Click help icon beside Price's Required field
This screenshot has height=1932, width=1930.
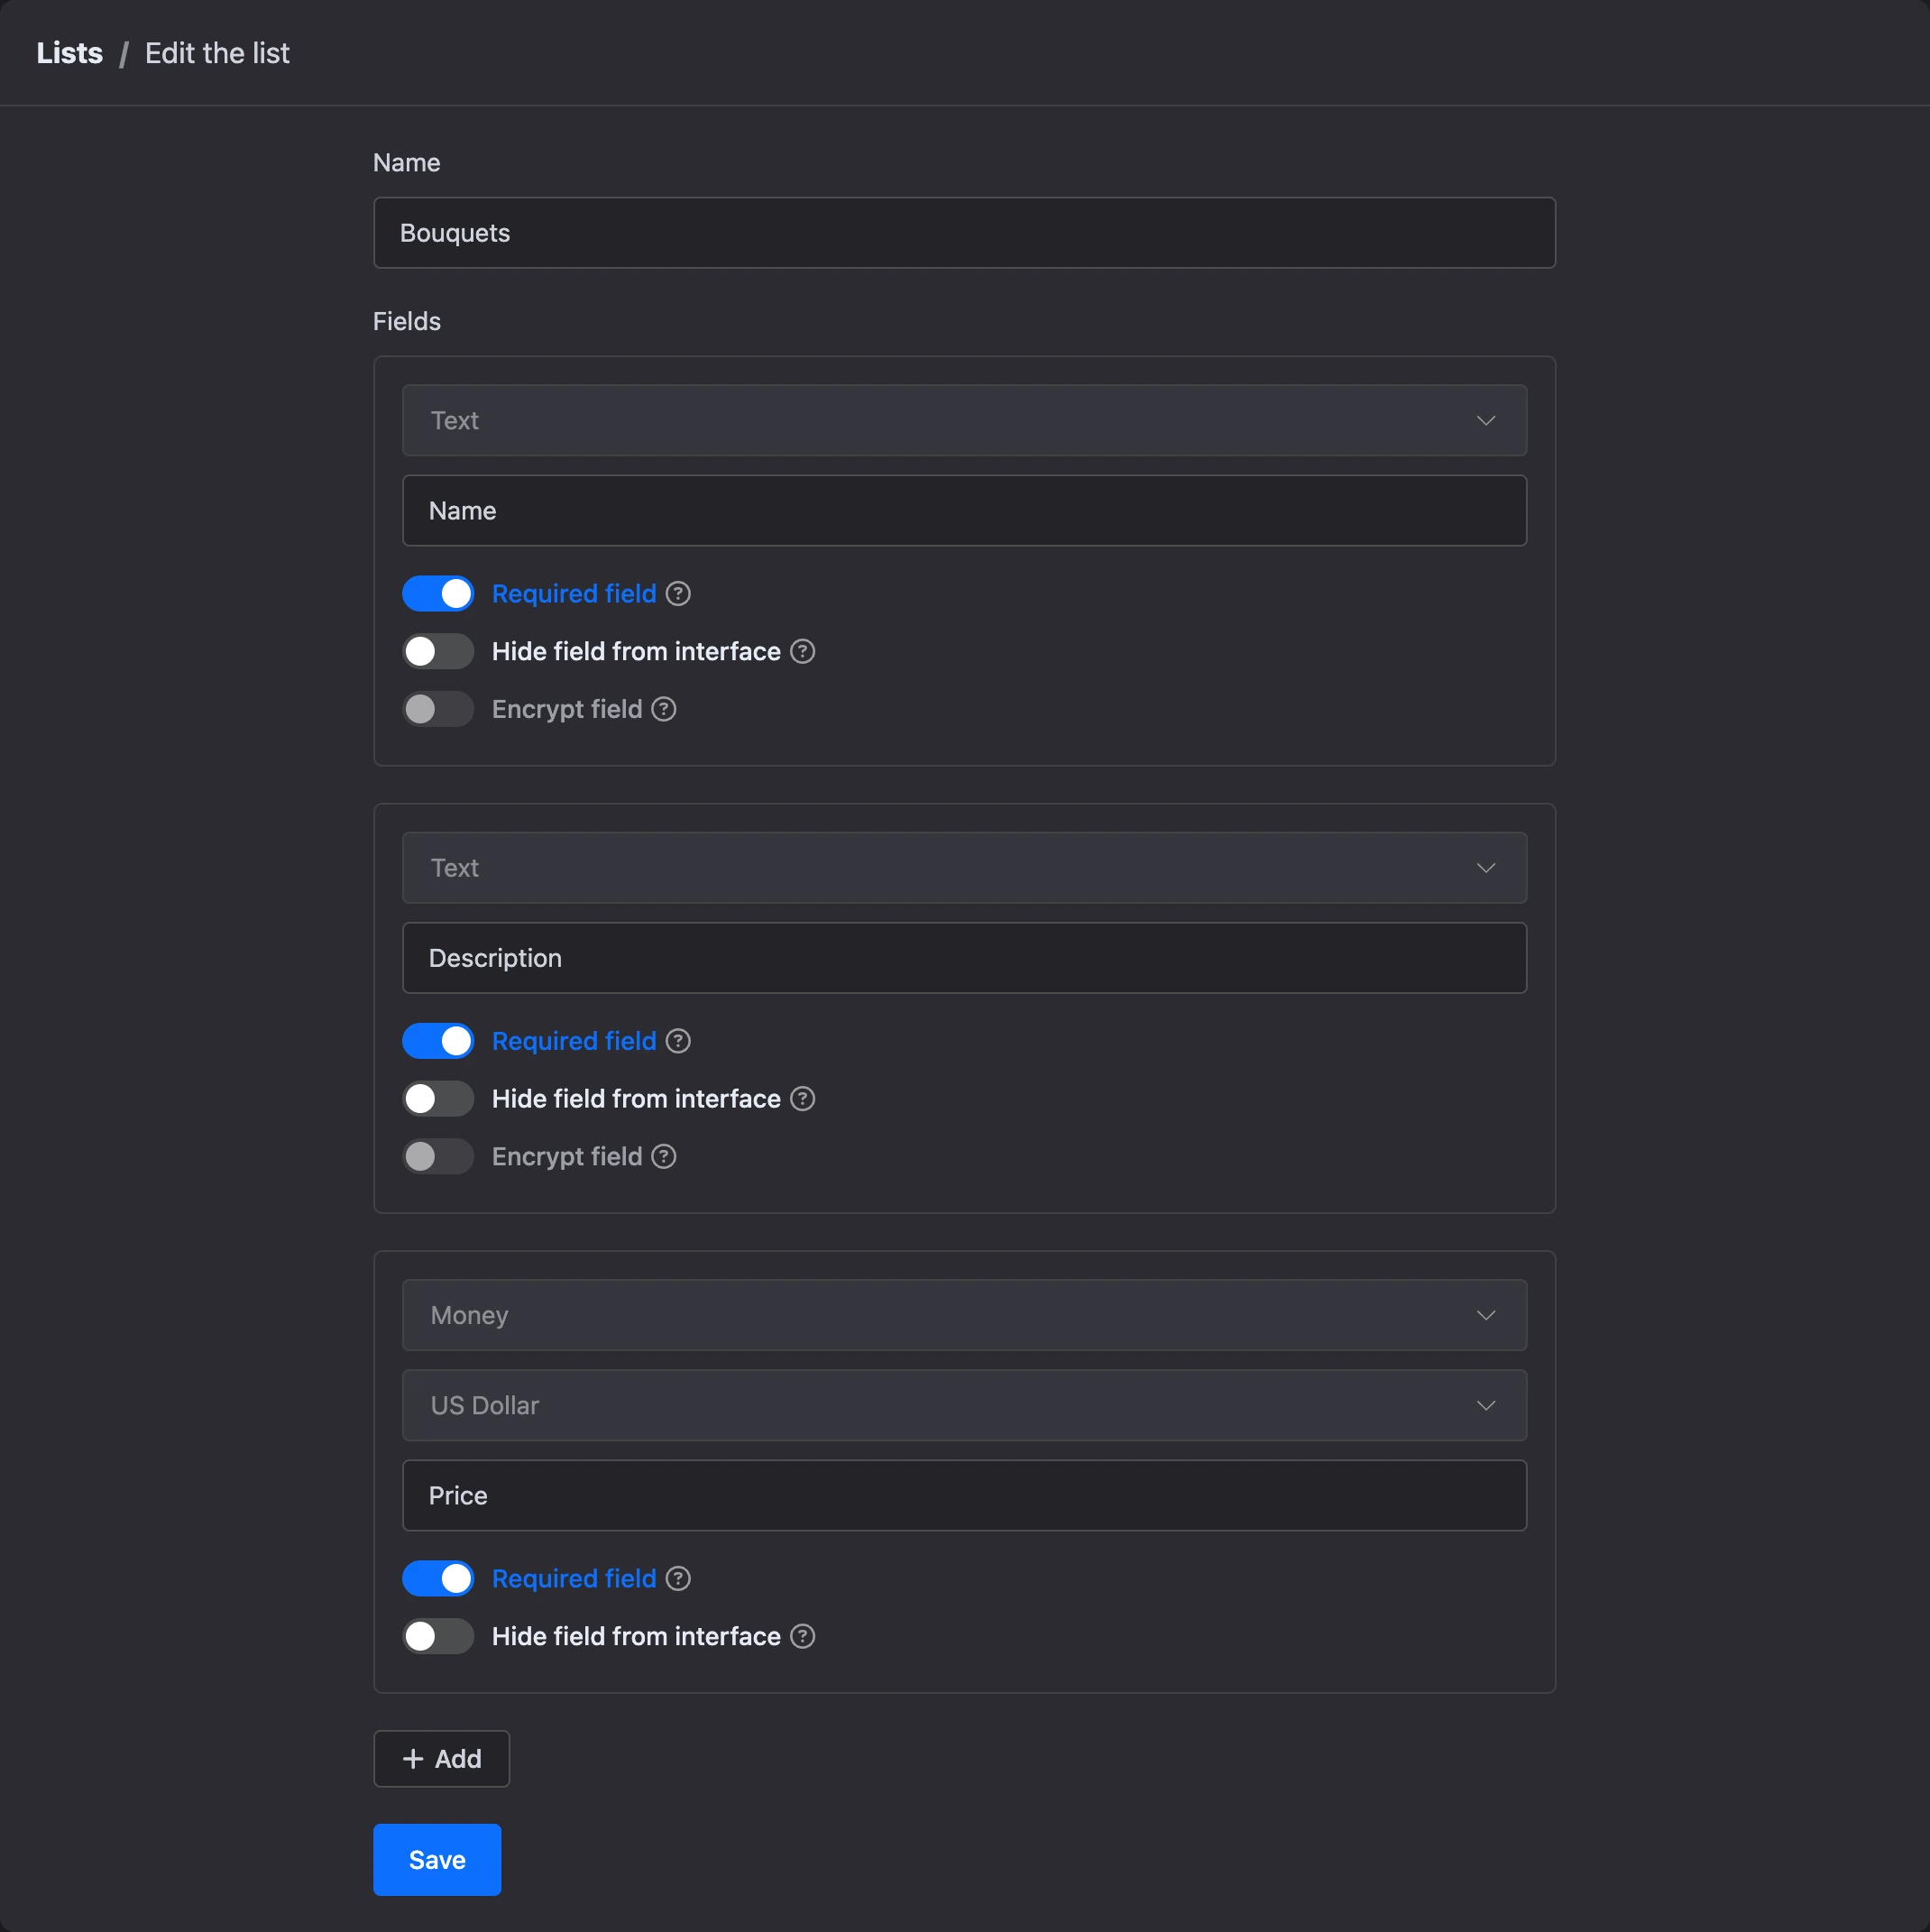[678, 1579]
